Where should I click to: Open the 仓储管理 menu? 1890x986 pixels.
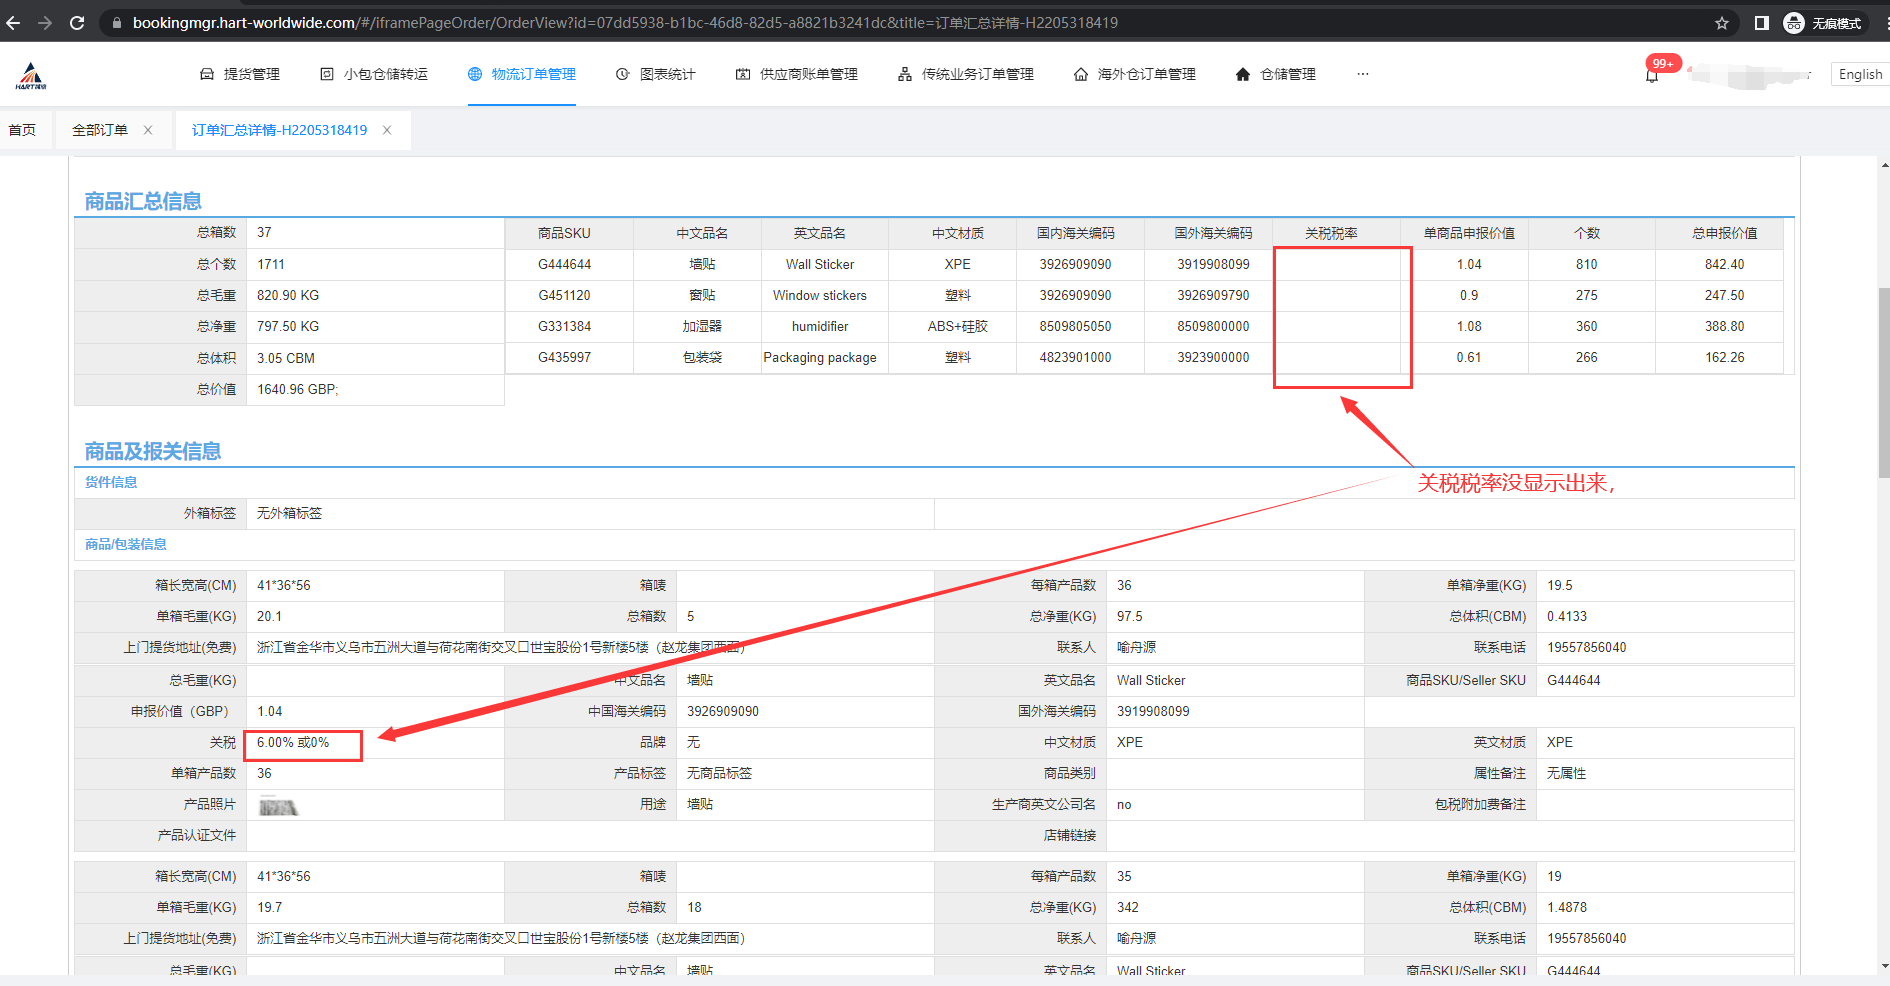coord(1276,74)
